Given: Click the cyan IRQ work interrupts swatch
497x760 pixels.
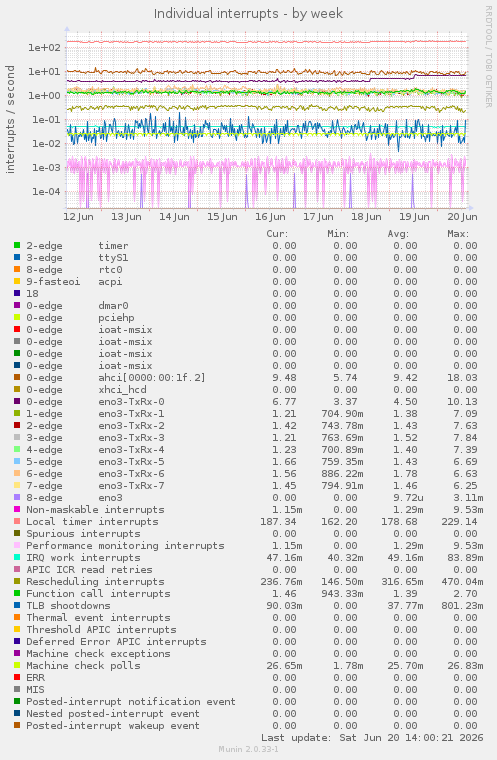Looking at the screenshot, I should point(17,558).
